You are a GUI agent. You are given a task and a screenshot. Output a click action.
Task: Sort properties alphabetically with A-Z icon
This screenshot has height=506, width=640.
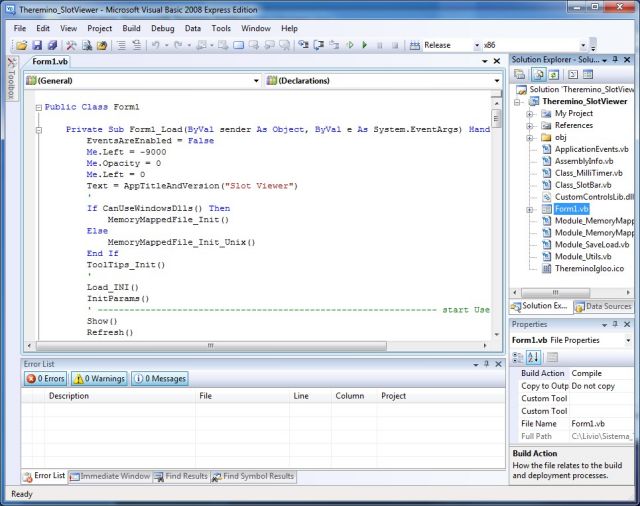533,357
